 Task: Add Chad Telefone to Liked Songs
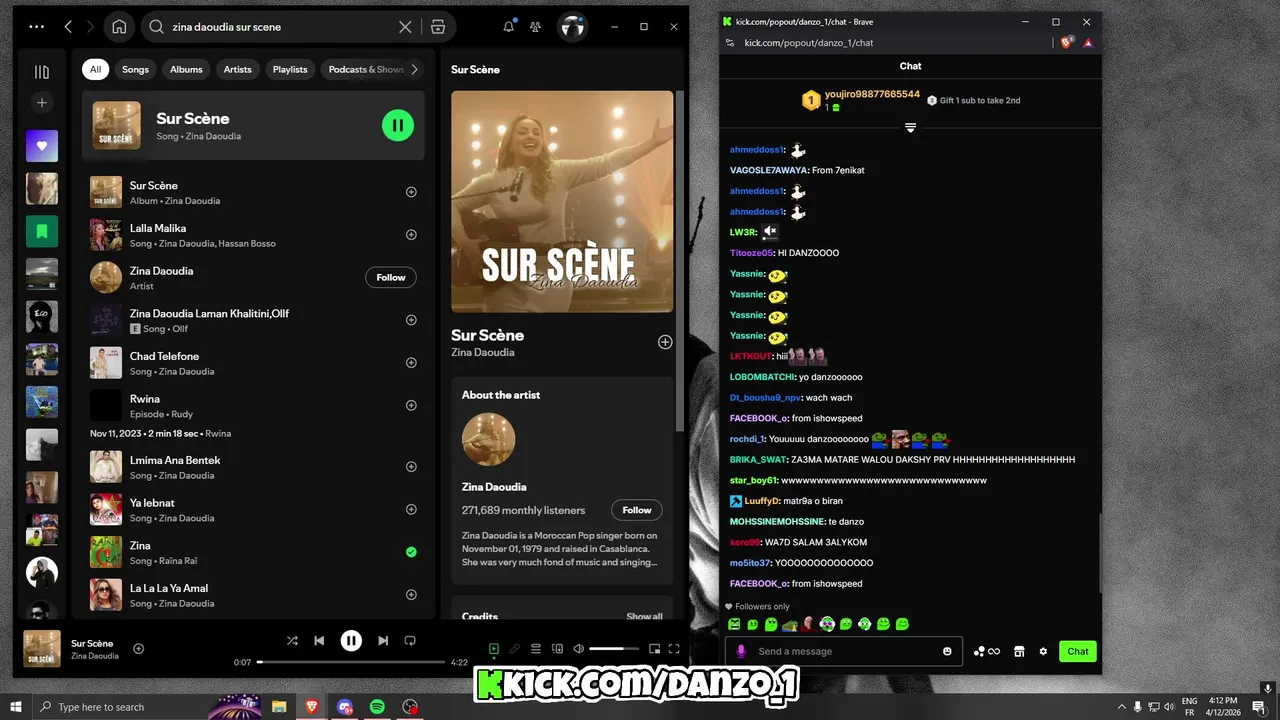411,363
